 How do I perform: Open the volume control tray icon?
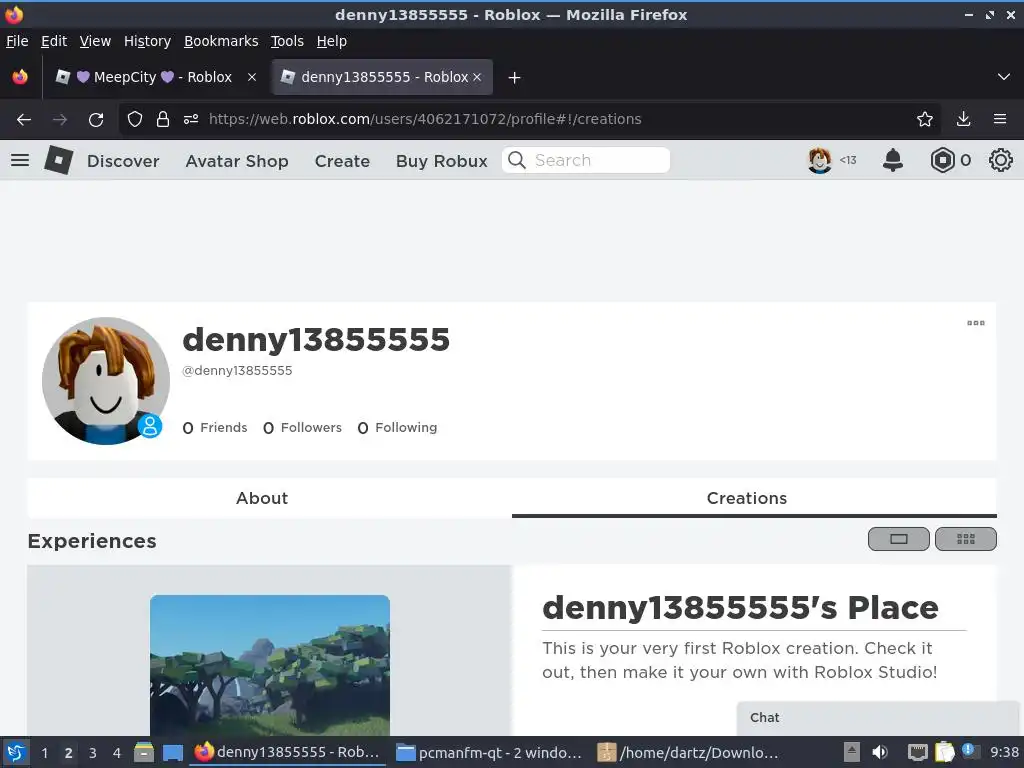point(880,752)
